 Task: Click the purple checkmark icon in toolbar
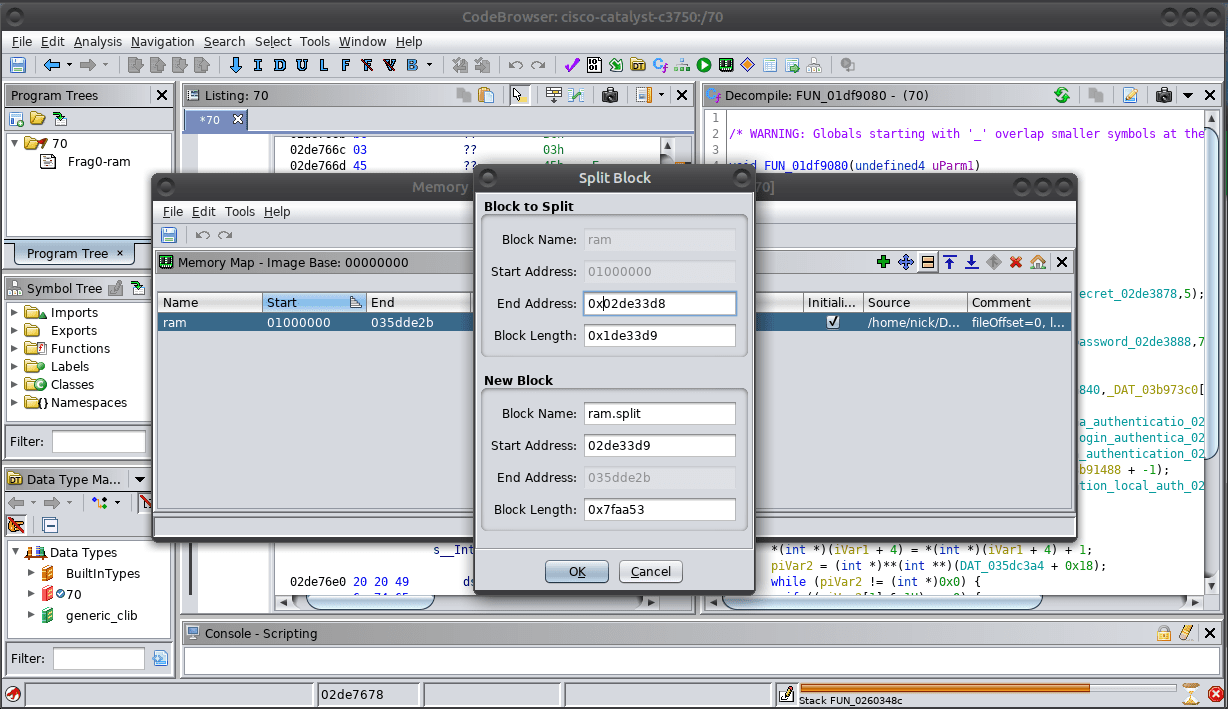coord(572,65)
